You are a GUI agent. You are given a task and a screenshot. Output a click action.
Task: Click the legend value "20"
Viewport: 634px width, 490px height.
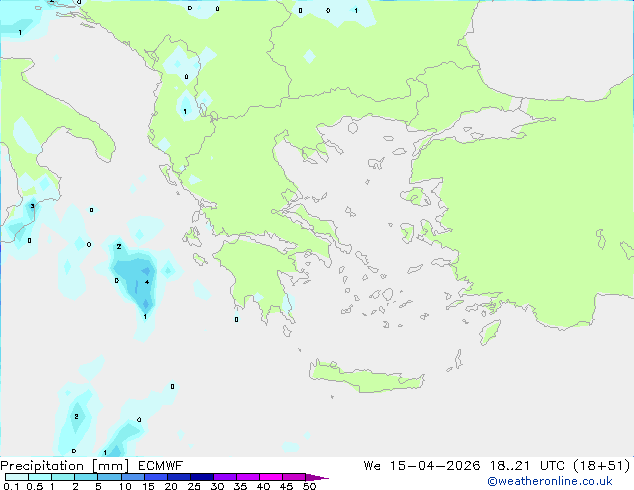click(171, 486)
